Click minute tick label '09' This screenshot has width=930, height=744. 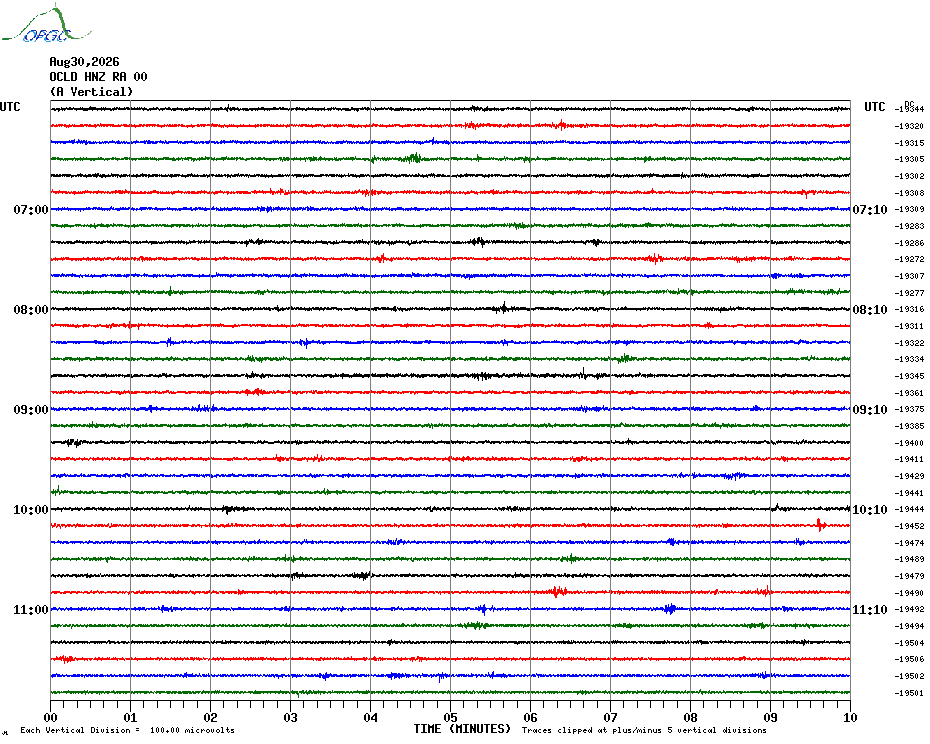(x=770, y=717)
